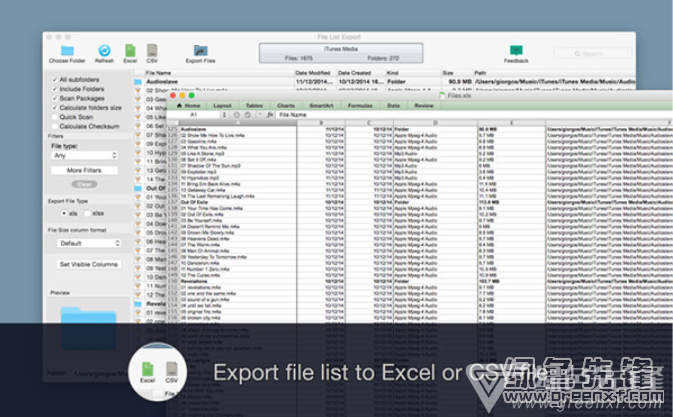Export the list via Excel icon
Screen dimensions: 673x417
[x=130, y=51]
